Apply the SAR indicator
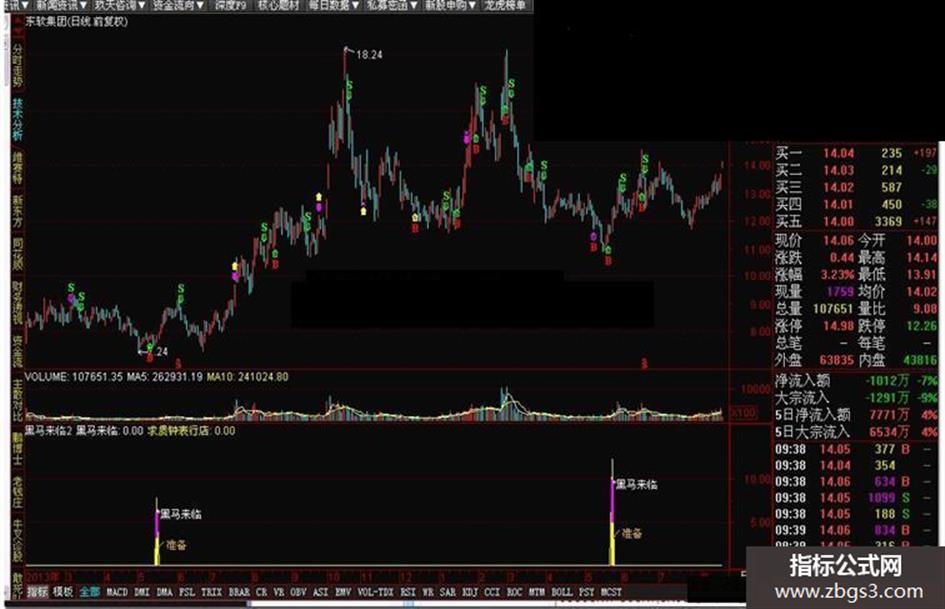 click(448, 592)
